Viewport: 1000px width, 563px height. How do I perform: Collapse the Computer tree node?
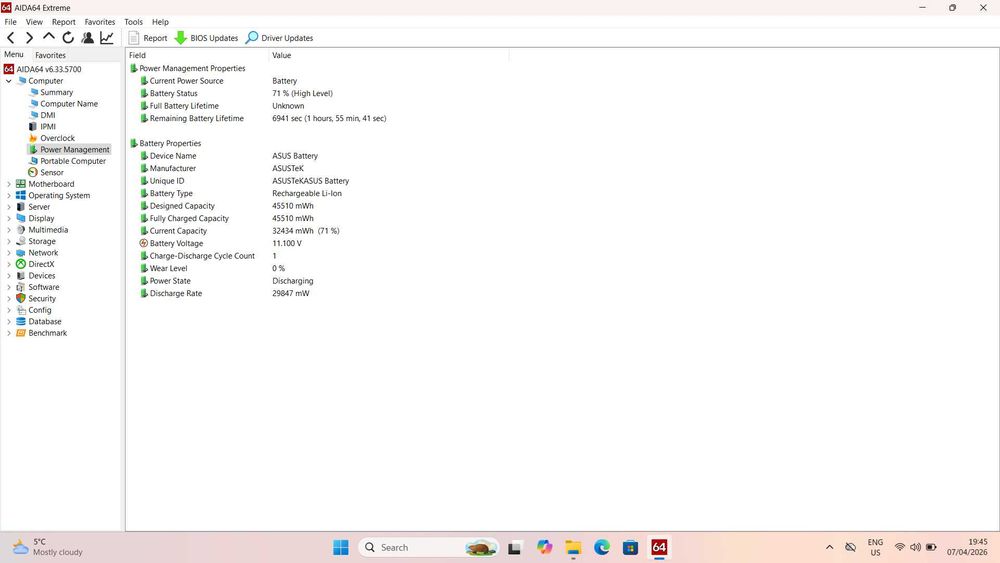coord(8,81)
